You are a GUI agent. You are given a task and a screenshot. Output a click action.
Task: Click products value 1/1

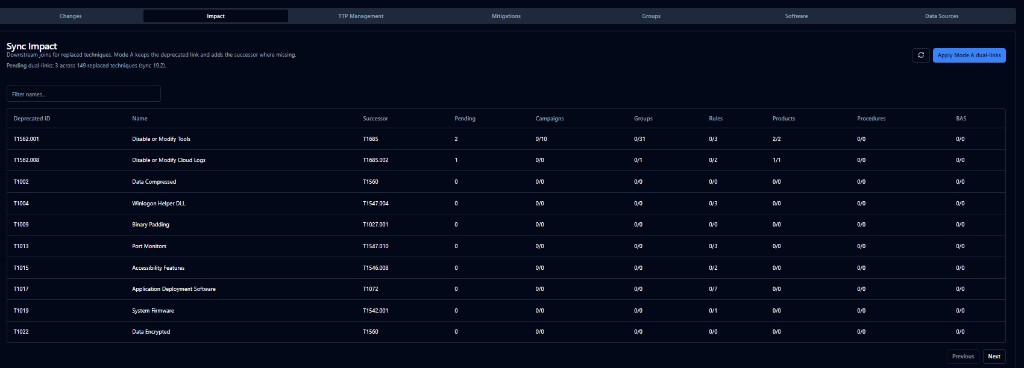pyautogui.click(x=776, y=161)
